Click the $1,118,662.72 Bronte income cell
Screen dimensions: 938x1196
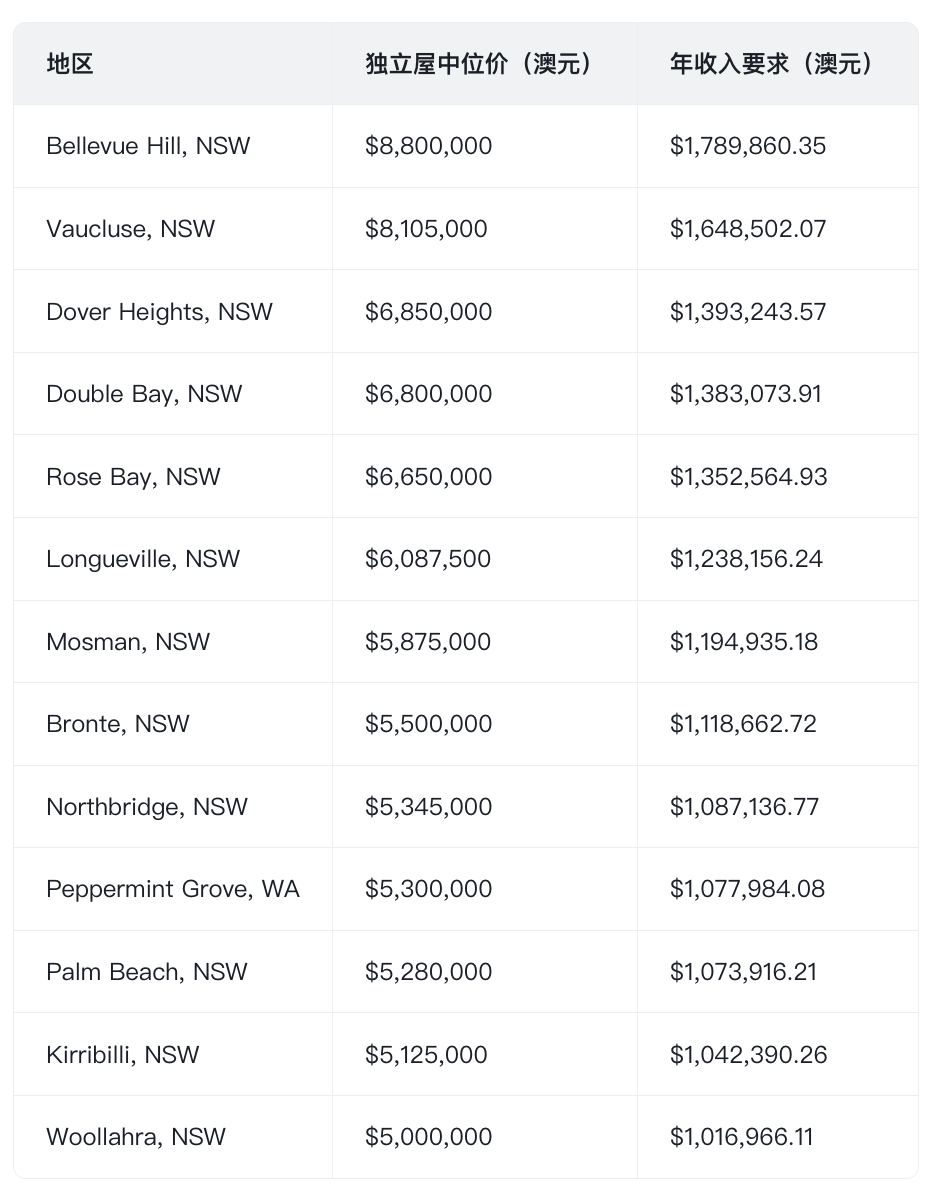[x=743, y=724]
